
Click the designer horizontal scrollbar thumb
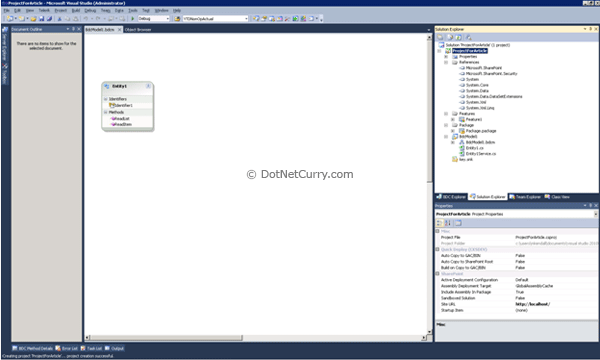pos(166,338)
